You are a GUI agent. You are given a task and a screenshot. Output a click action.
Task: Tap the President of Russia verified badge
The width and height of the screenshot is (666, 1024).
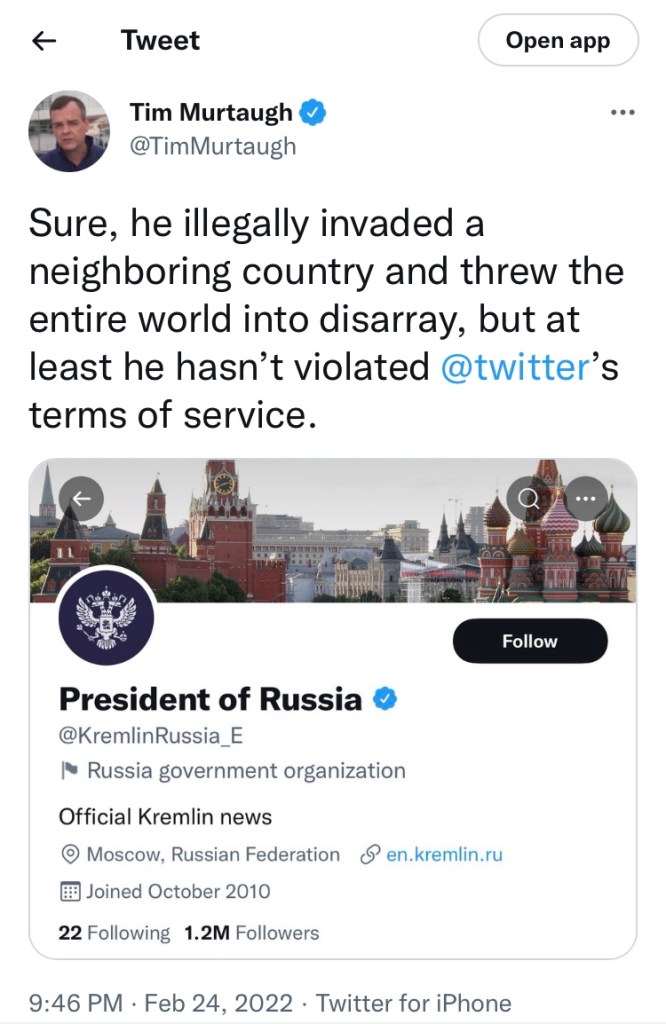385,699
